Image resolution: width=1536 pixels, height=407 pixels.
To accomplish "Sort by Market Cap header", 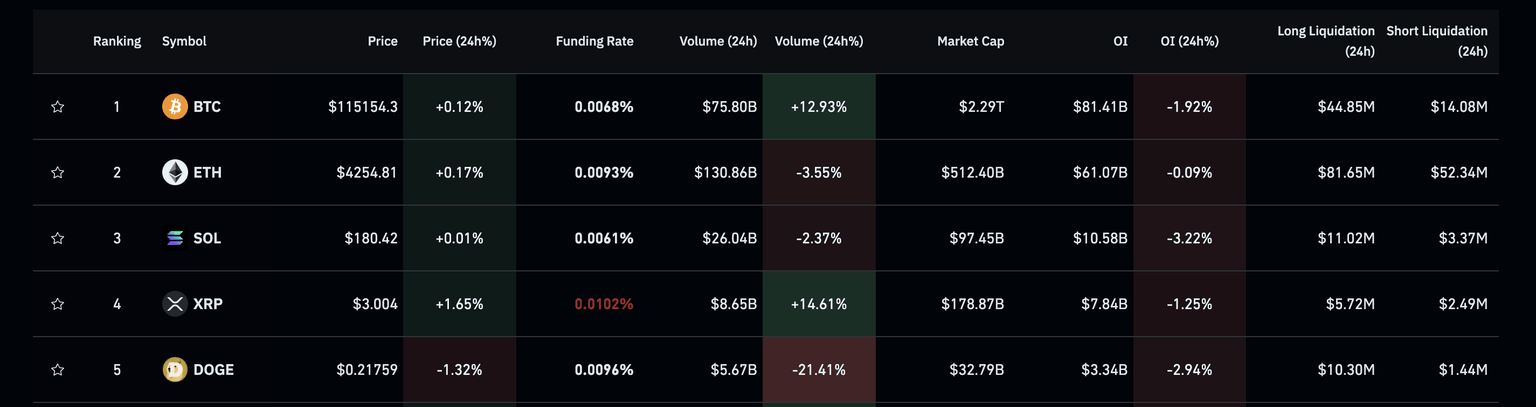I will click(x=970, y=41).
